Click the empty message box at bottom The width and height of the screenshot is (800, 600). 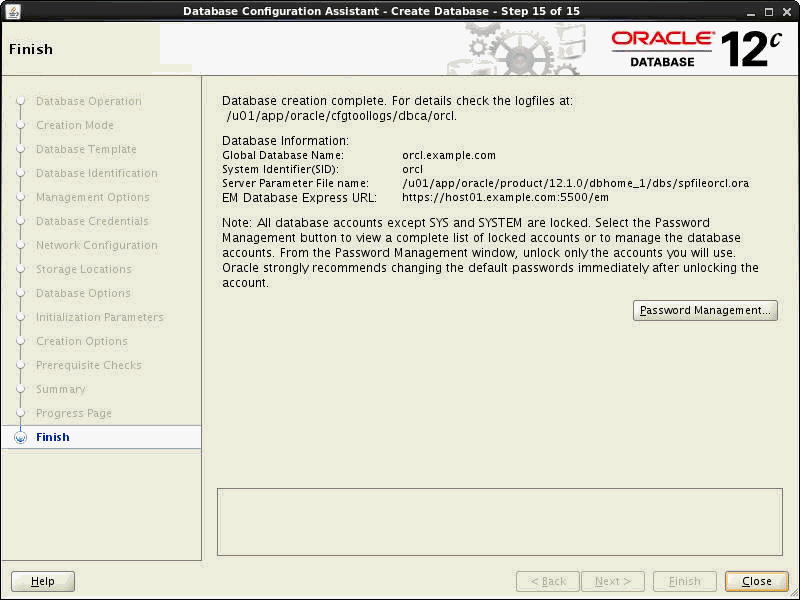point(499,521)
